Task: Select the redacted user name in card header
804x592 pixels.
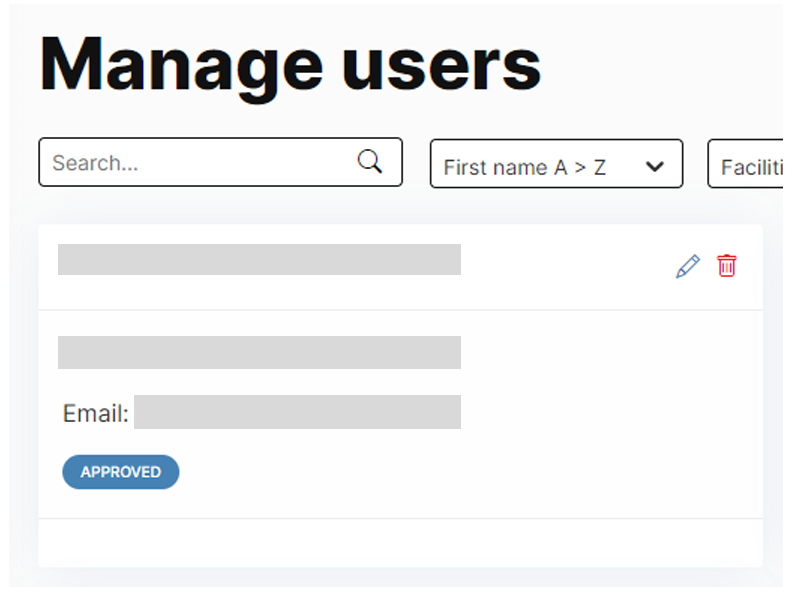Action: (259, 260)
